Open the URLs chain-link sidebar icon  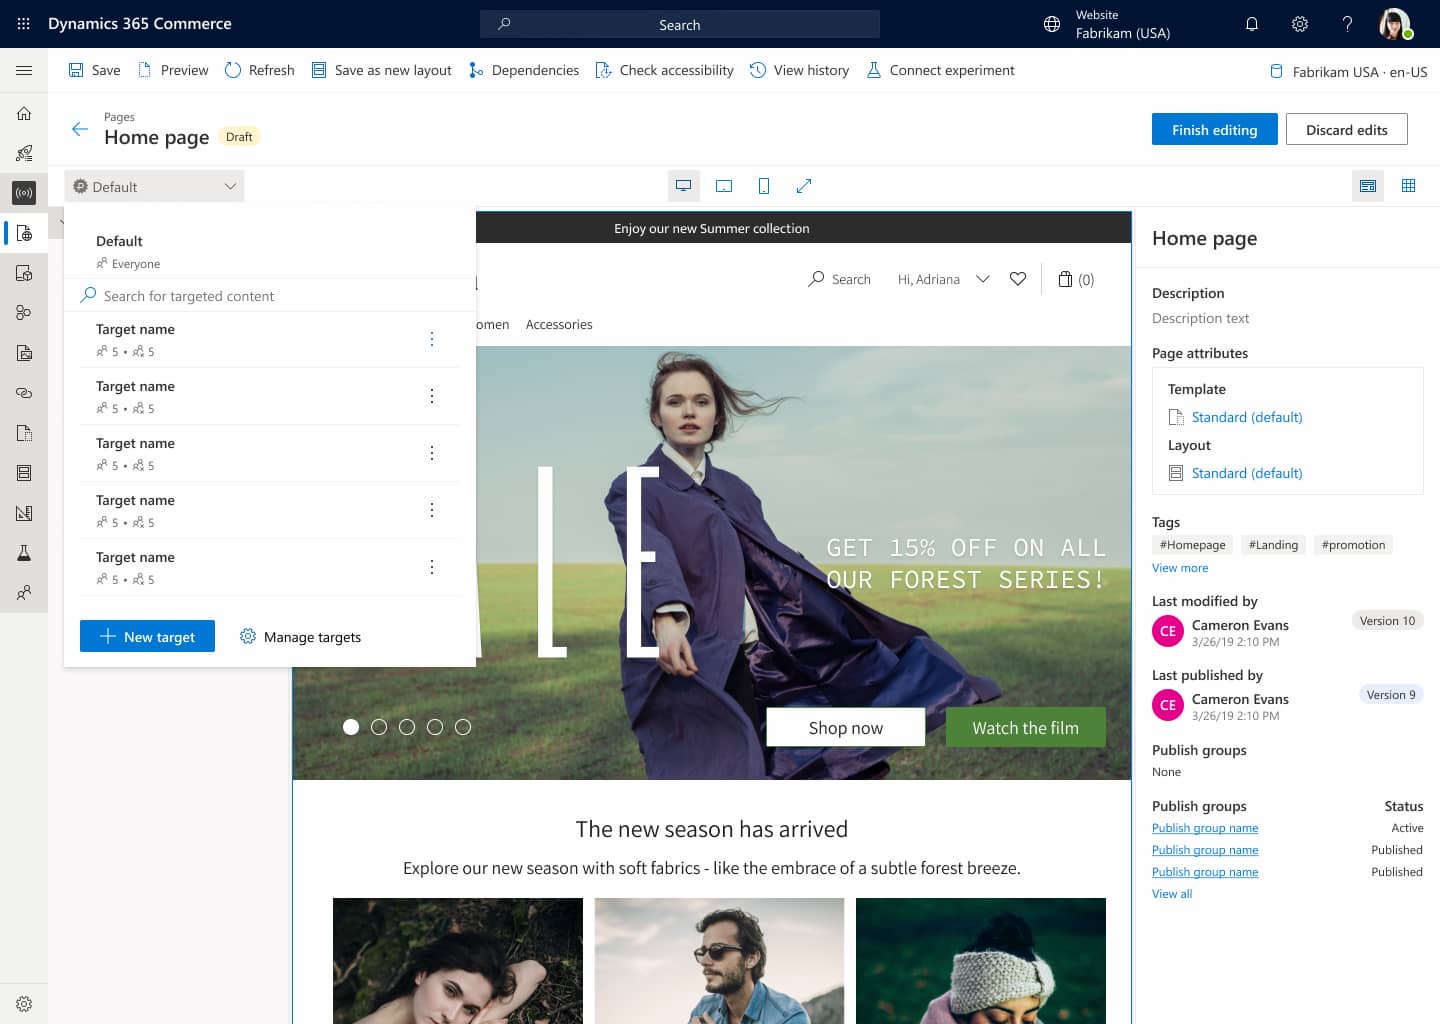(24, 393)
